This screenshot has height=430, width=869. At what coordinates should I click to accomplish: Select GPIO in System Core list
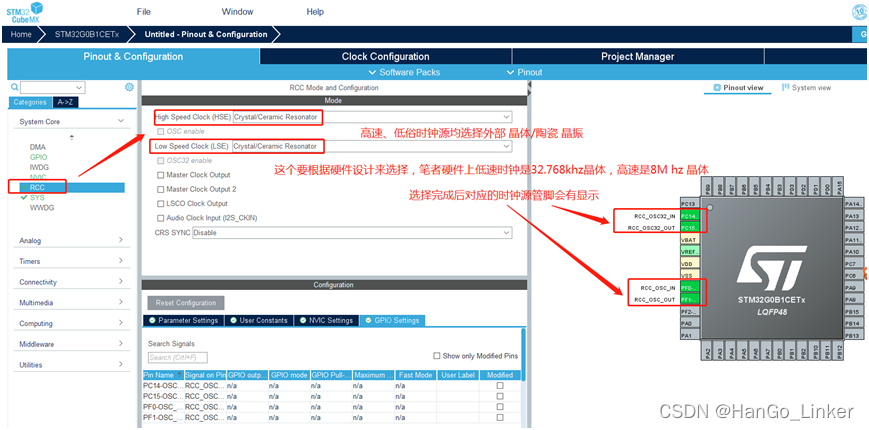pos(38,157)
